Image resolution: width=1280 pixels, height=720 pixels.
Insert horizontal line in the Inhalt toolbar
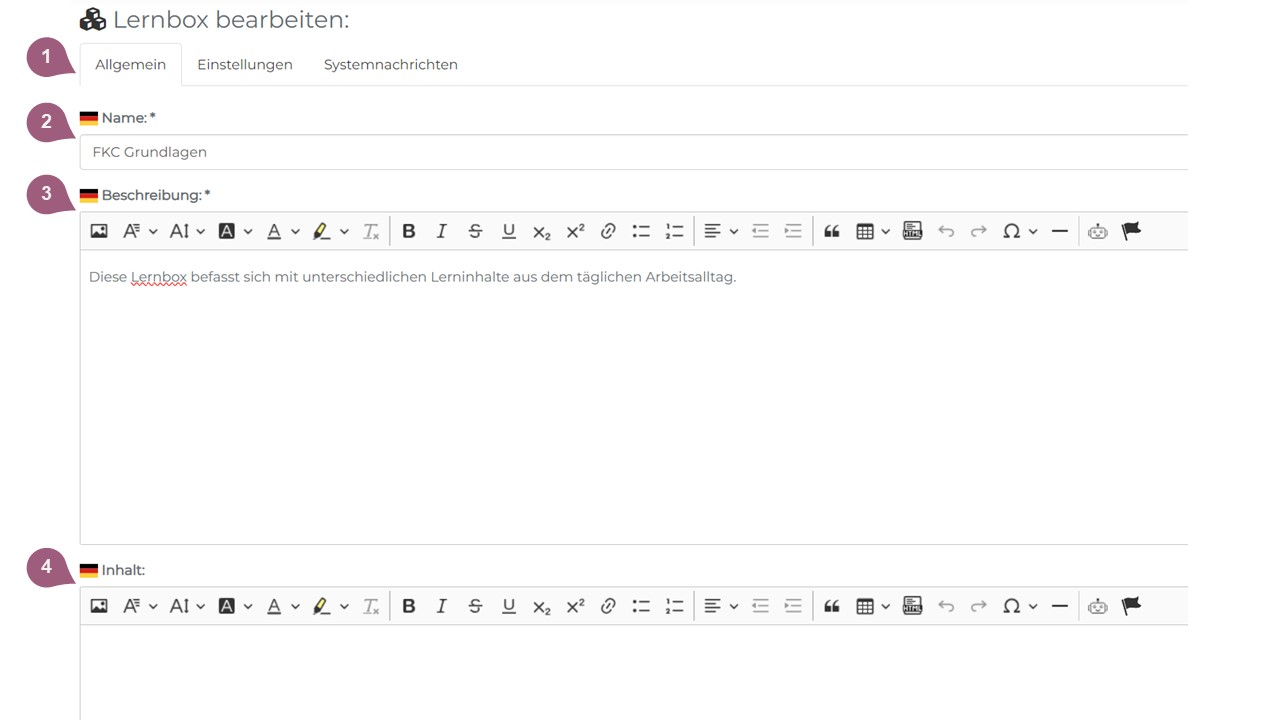click(1060, 606)
